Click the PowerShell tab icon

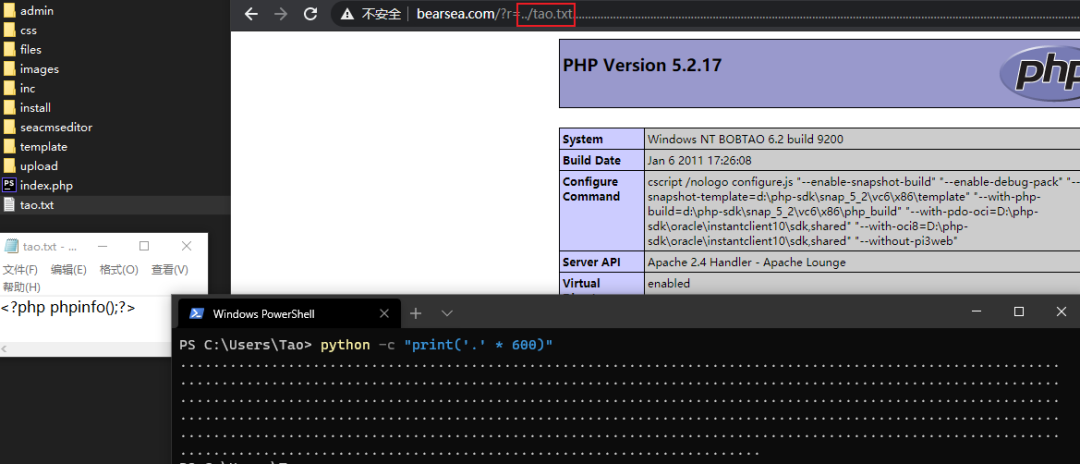tap(196, 313)
